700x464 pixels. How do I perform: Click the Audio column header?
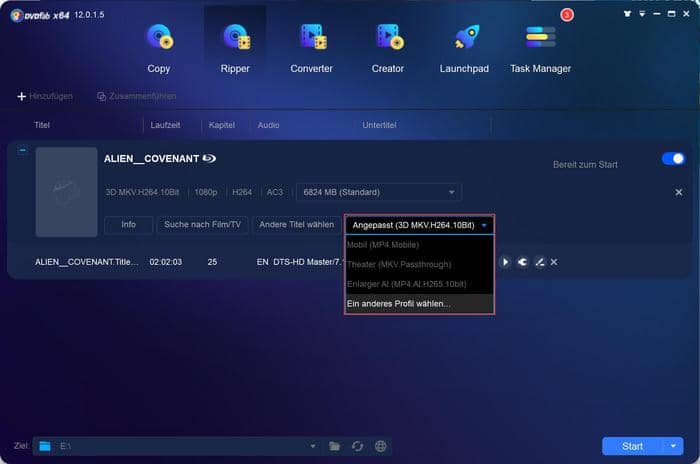point(268,125)
